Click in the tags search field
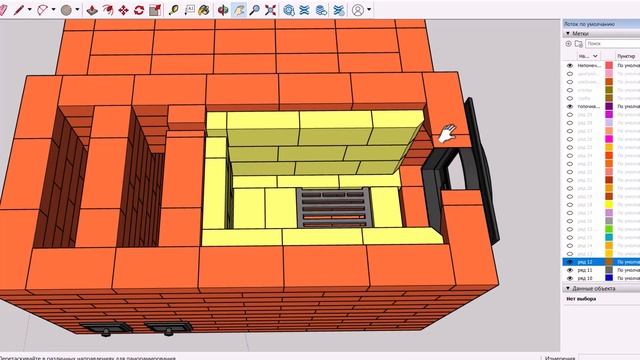This screenshot has height=360, width=640. tap(613, 44)
